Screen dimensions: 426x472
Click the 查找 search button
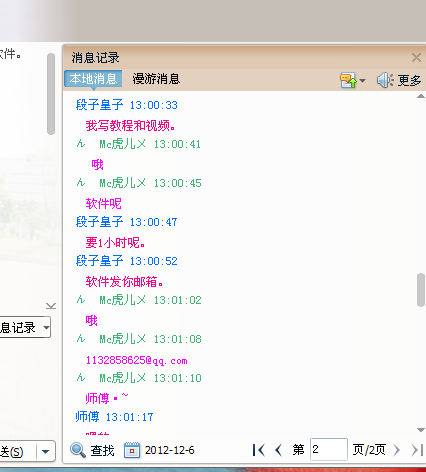(102, 450)
